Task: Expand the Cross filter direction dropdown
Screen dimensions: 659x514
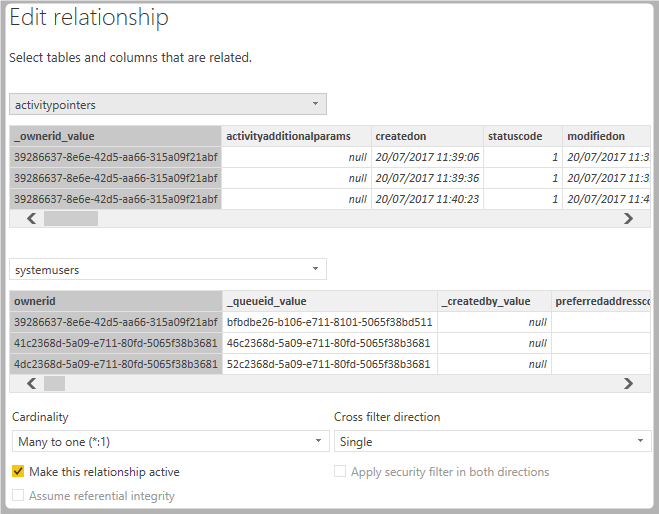Action: 492,441
